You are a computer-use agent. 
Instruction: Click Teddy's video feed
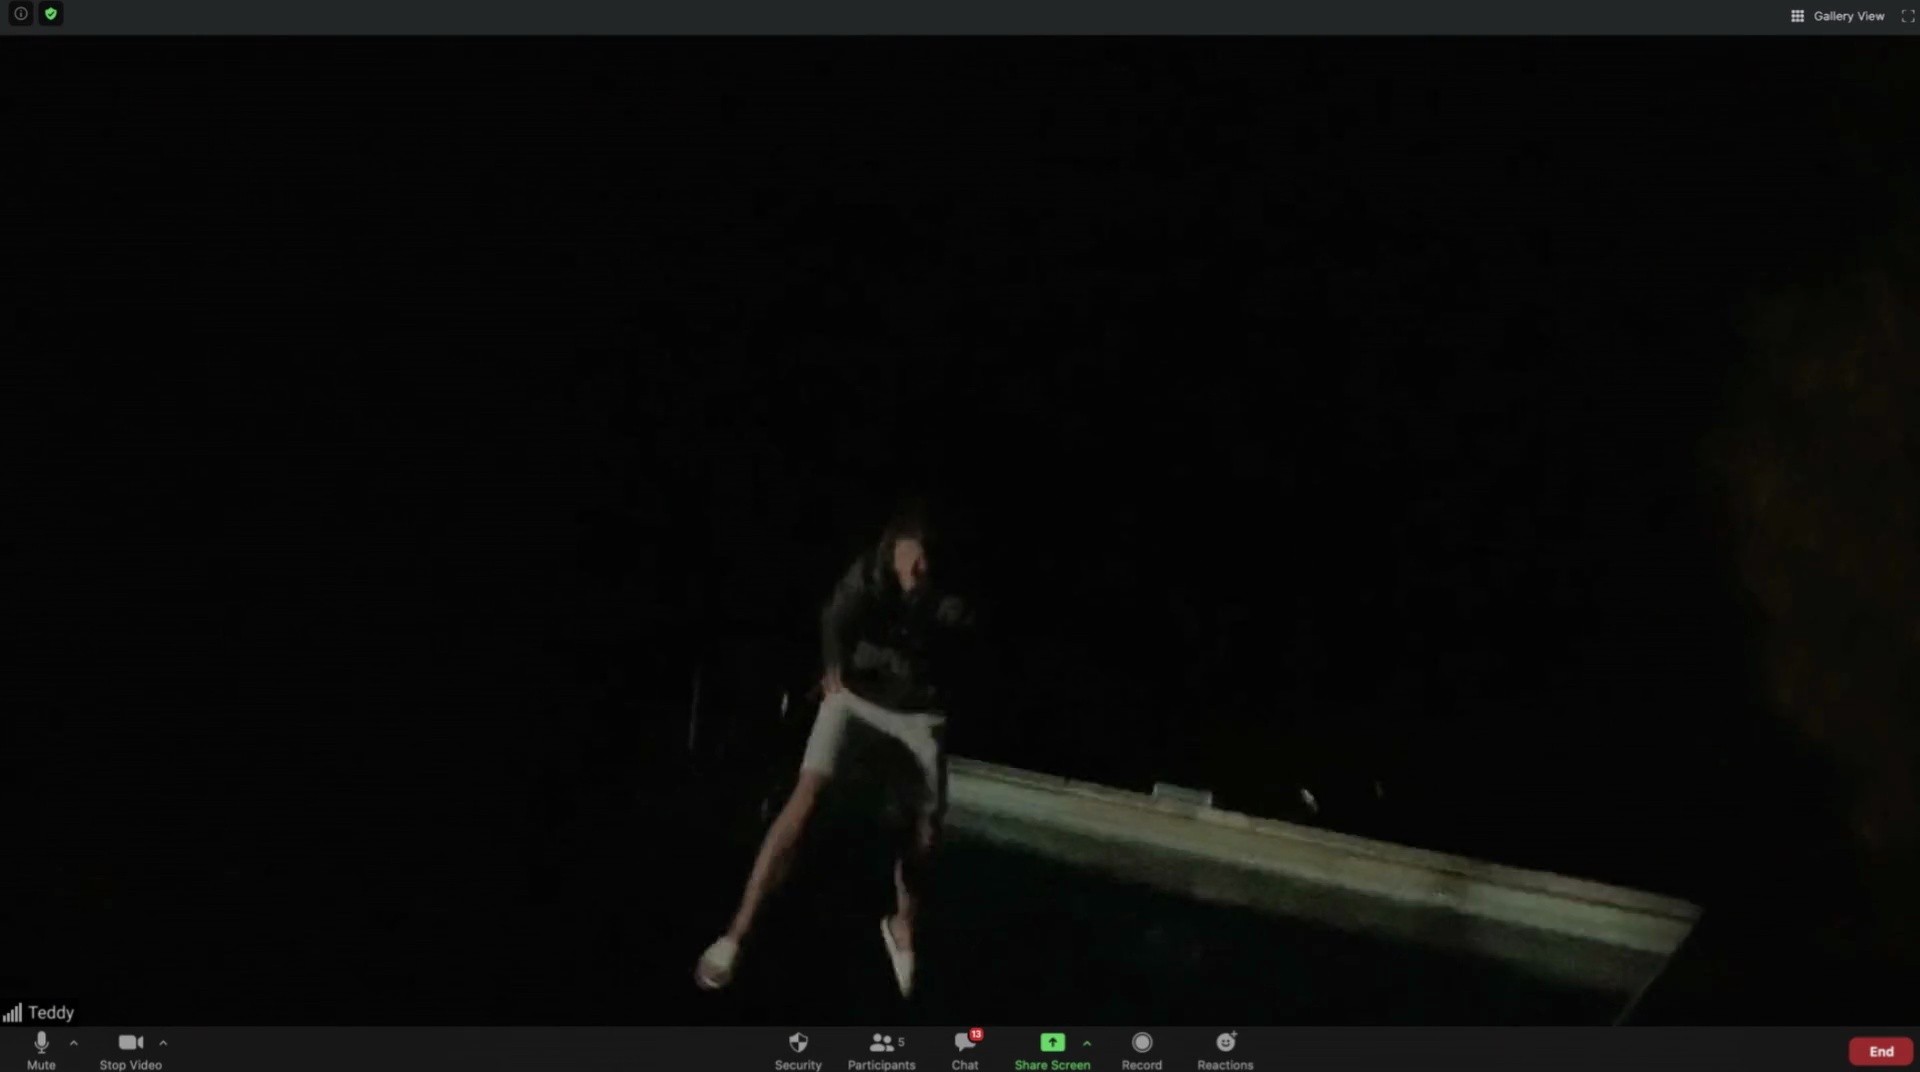(x=960, y=530)
